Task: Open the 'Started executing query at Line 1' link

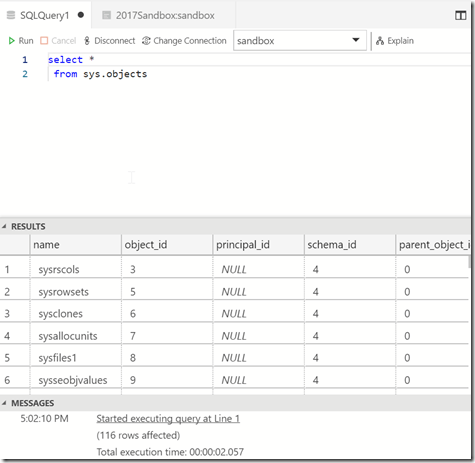Action: [168, 419]
